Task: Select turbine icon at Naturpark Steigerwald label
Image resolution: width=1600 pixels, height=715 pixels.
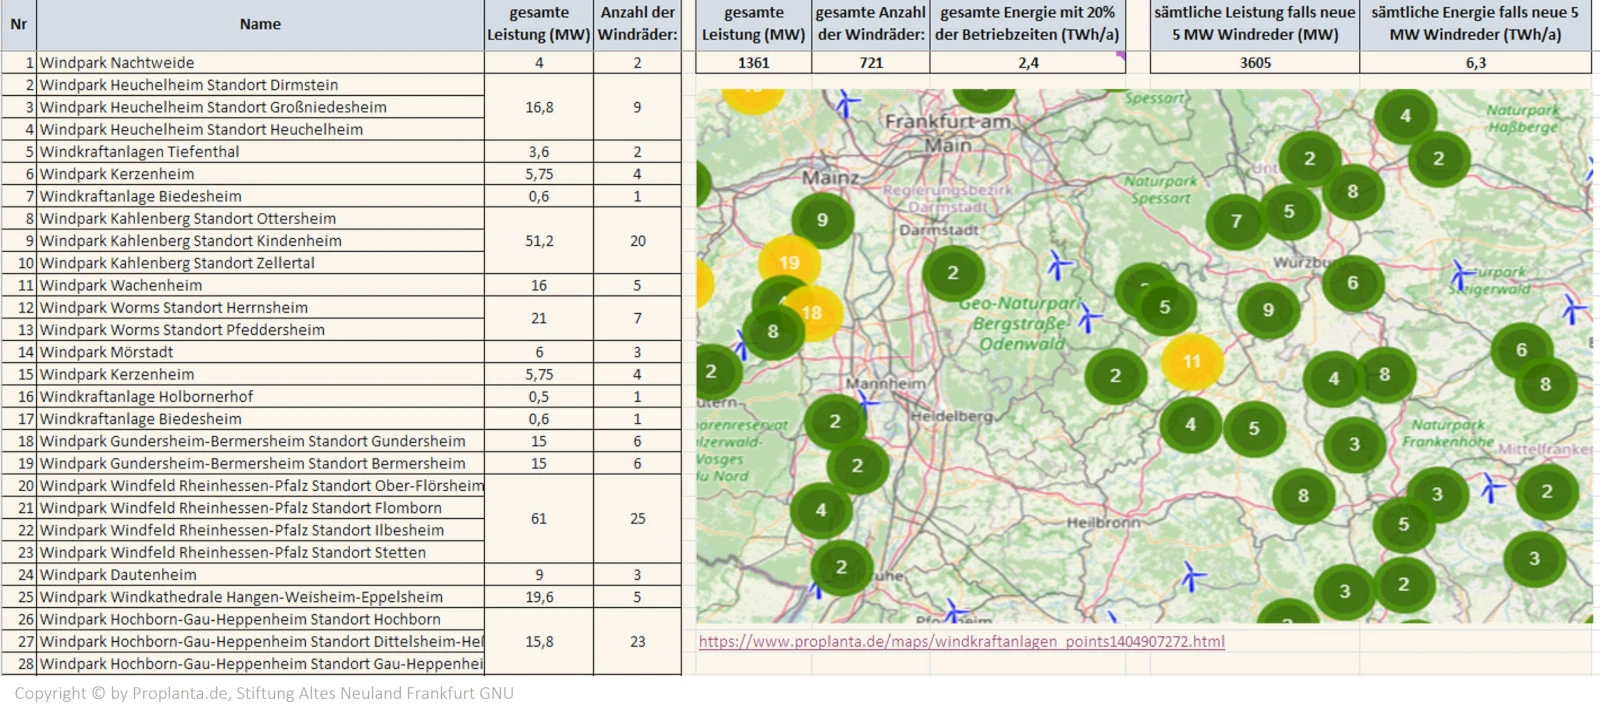Action: click(x=1462, y=274)
